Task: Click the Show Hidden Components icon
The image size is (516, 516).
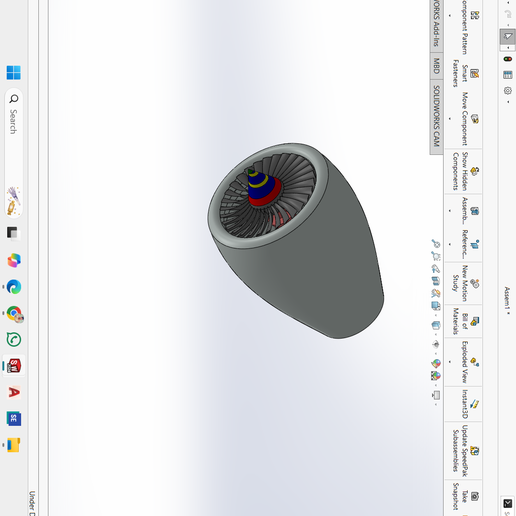Action: tap(475, 171)
